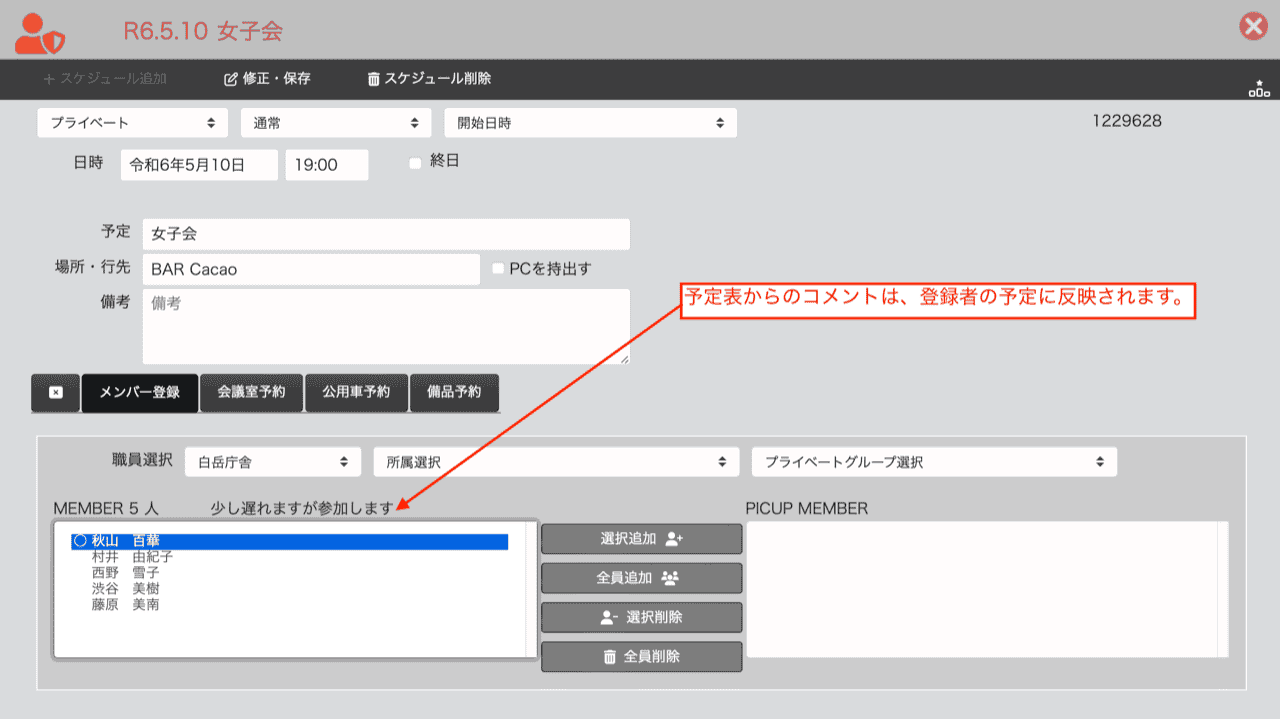Screen dimensions: 1280x719
Task: Click the 備考 notes text area
Action: point(386,327)
